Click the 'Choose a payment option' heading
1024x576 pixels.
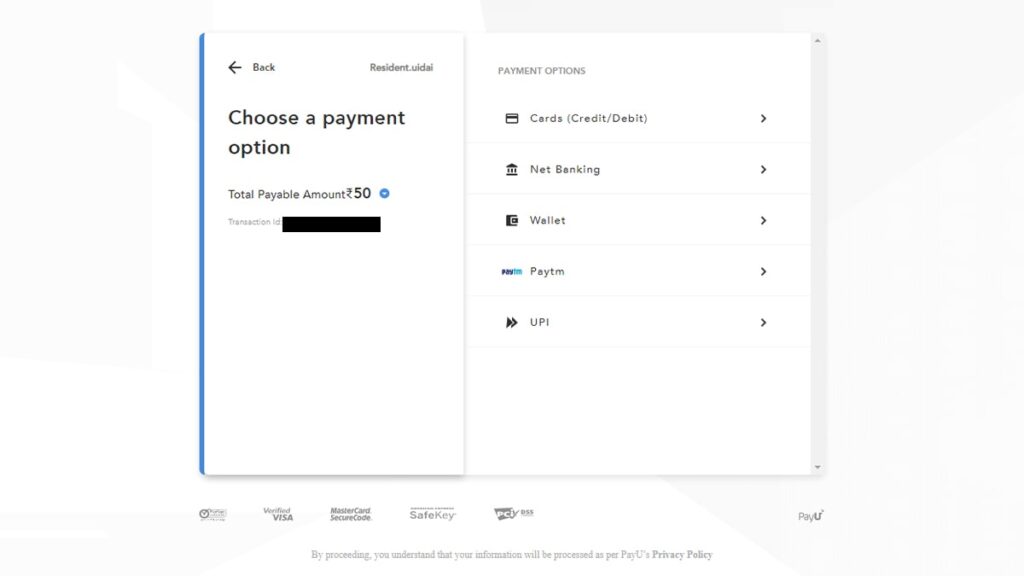click(x=317, y=133)
